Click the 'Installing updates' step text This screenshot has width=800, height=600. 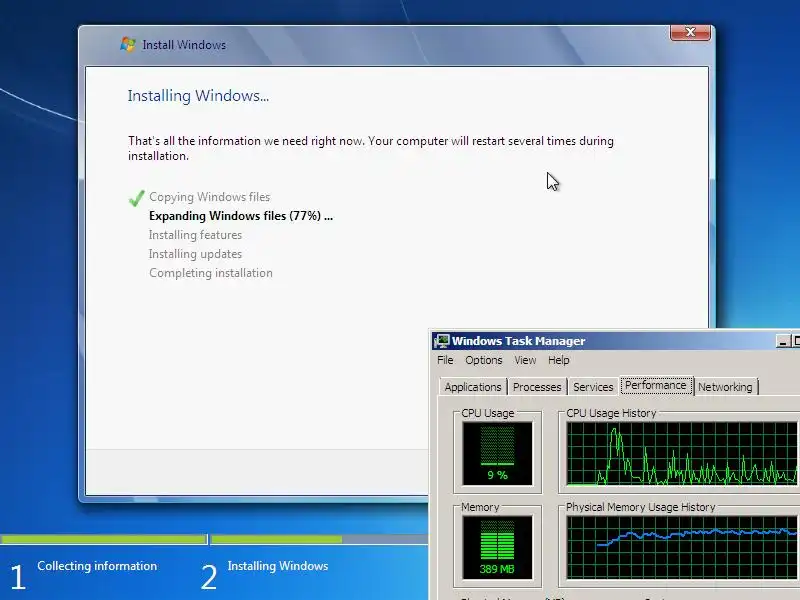pyautogui.click(x=195, y=254)
